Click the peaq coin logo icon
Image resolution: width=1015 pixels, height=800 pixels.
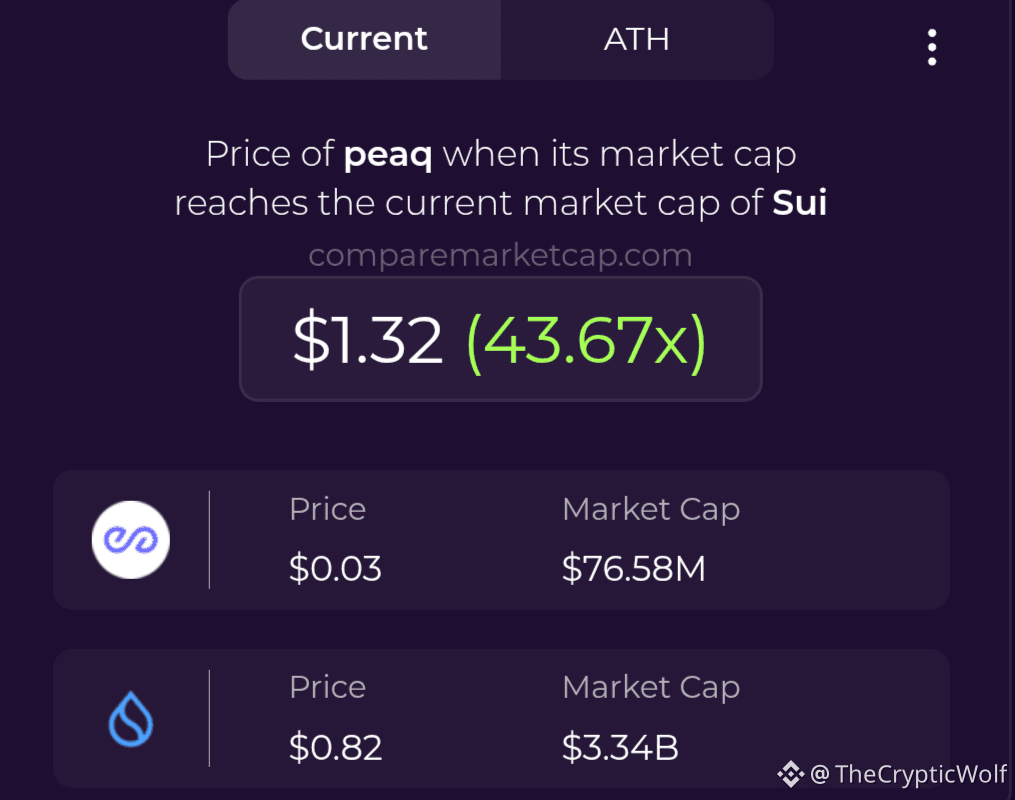click(131, 540)
